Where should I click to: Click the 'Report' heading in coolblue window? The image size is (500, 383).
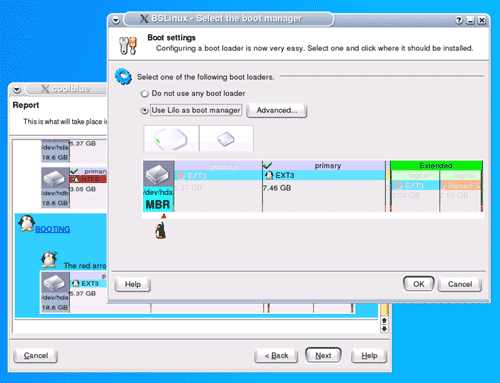point(26,105)
